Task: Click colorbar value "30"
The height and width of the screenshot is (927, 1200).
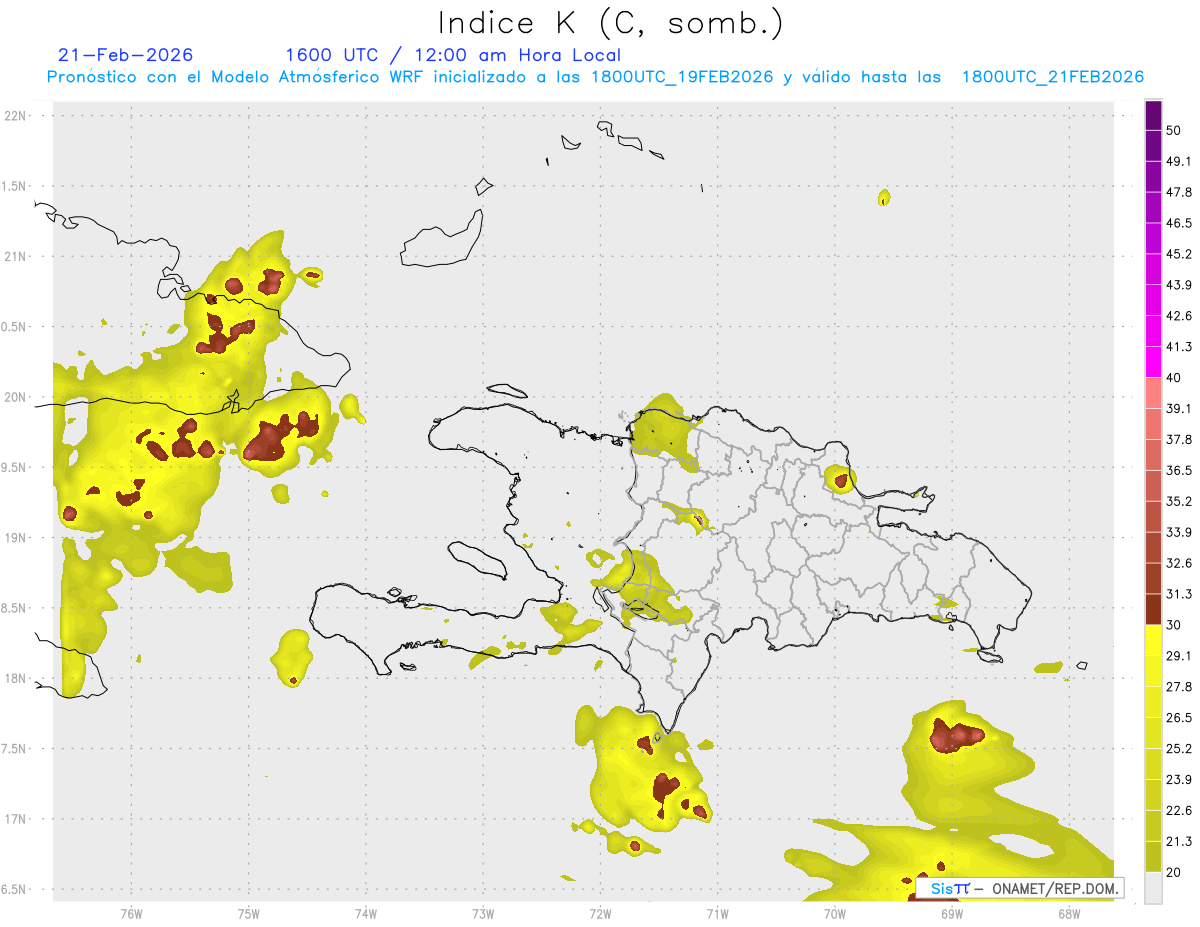Action: click(x=1174, y=625)
